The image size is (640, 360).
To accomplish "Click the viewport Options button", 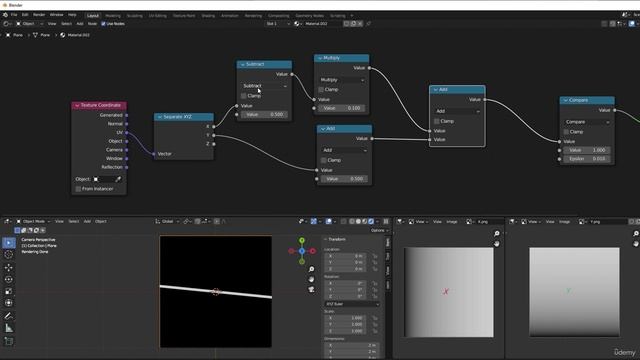I will point(379,231).
